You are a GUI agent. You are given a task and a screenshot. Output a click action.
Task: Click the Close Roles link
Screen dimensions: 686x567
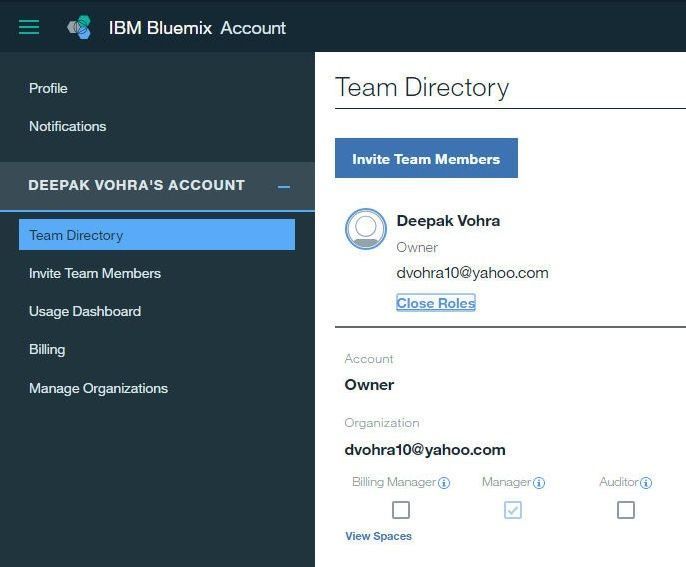coord(436,303)
